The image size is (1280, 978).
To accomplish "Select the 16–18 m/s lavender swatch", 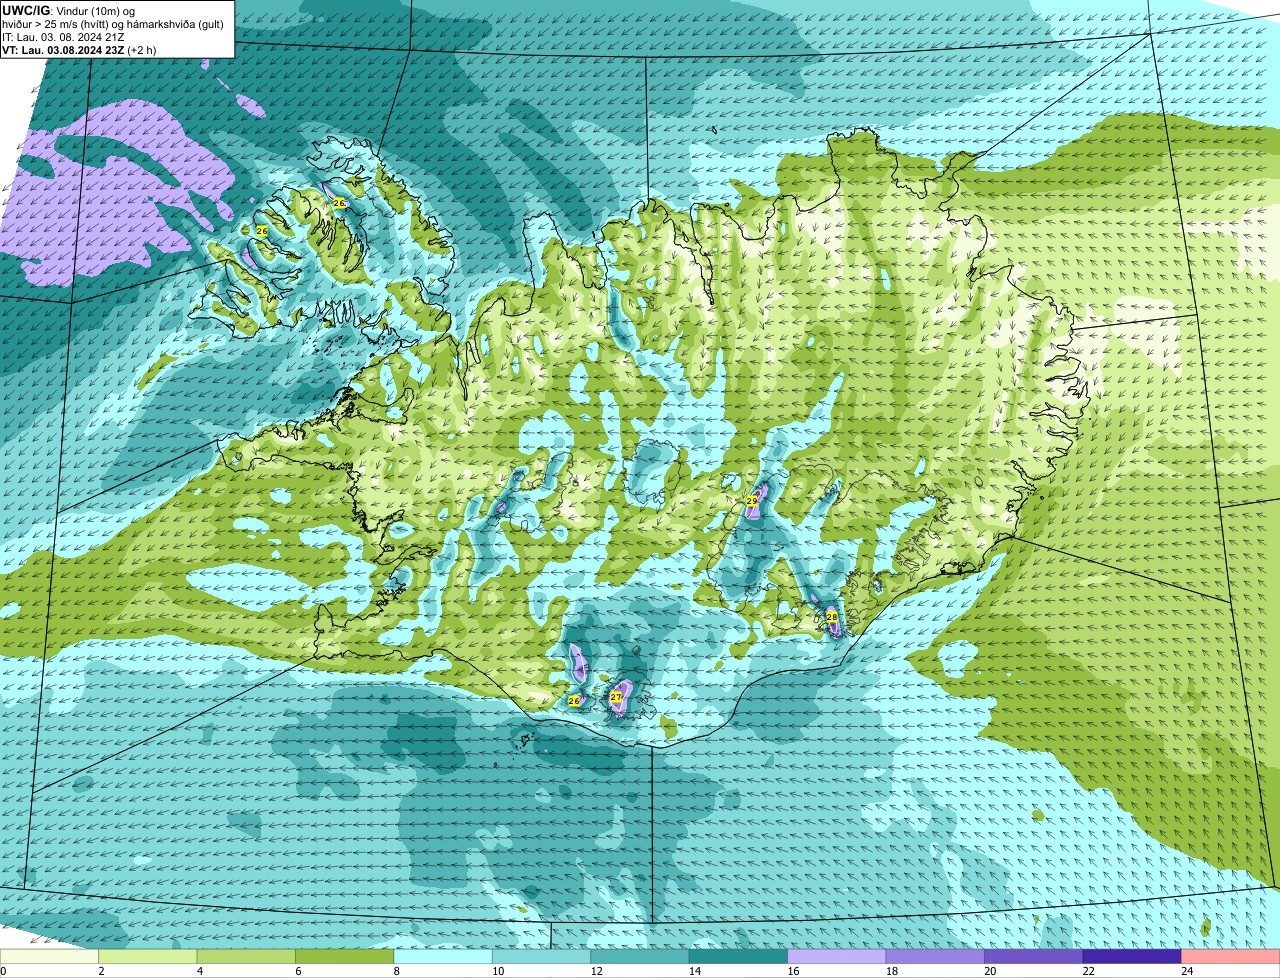I will click(837, 956).
